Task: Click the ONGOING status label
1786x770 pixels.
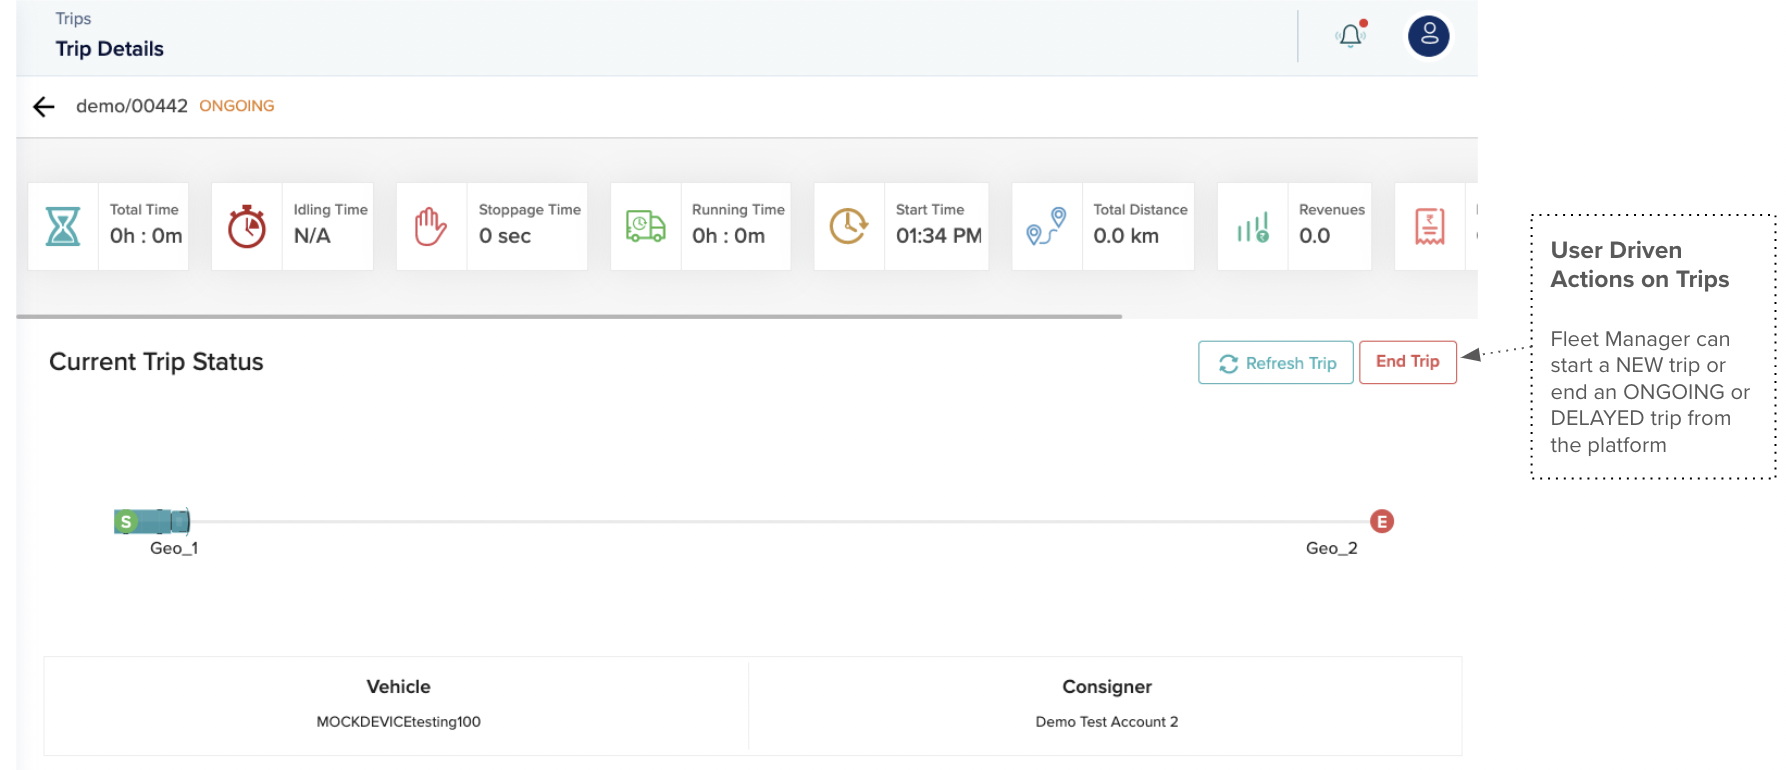Action: (236, 106)
